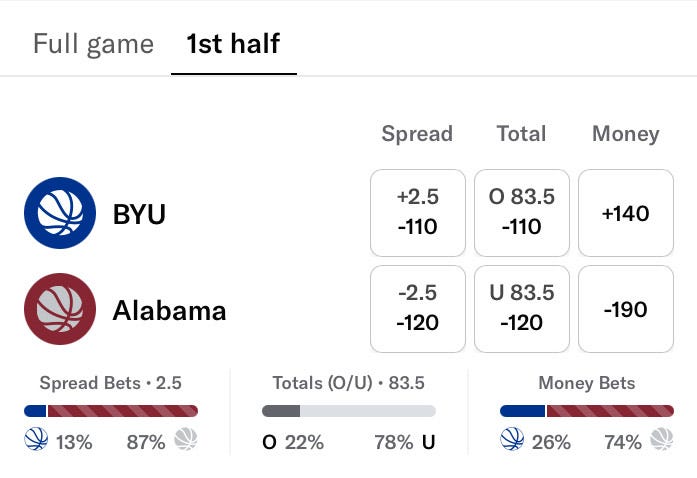
Task: Click the Alabama team name
Action: (x=169, y=310)
